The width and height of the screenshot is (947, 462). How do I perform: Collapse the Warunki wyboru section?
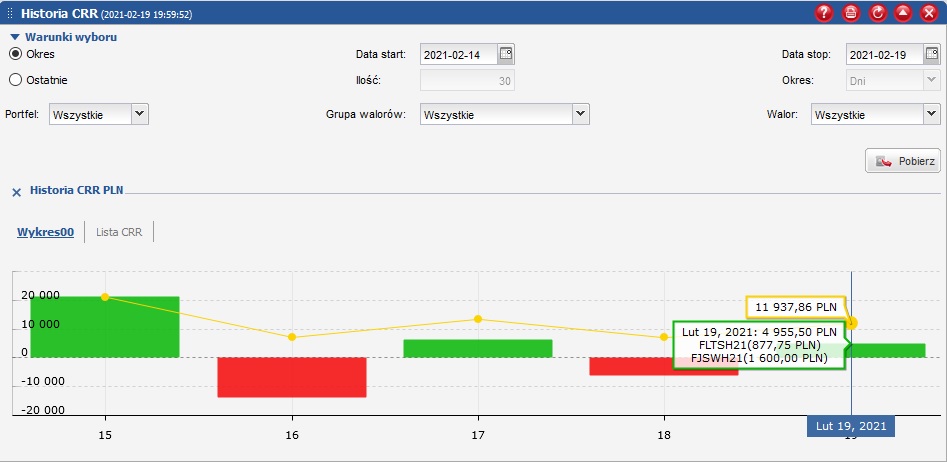[15, 36]
